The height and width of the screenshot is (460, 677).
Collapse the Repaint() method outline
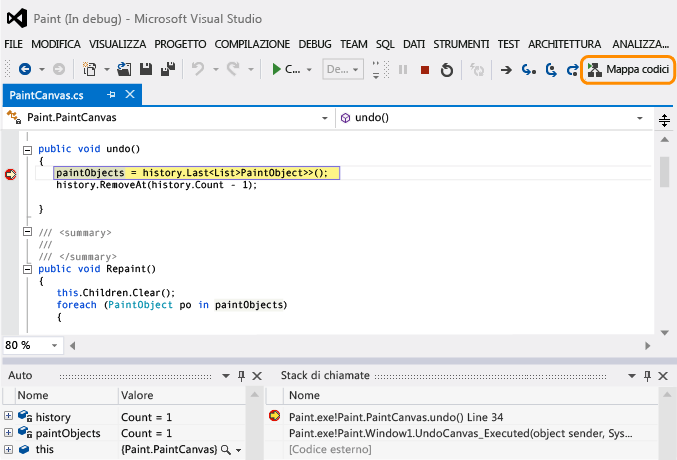point(27,270)
